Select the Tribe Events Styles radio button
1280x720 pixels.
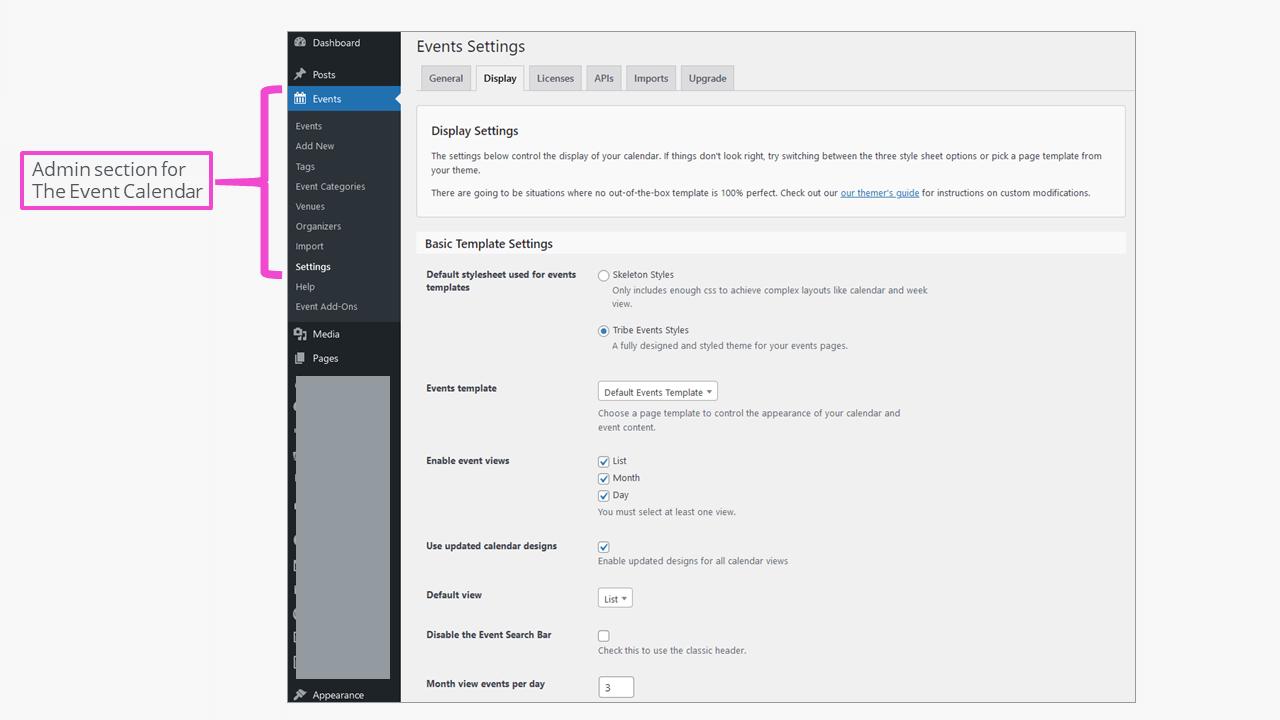(x=603, y=331)
